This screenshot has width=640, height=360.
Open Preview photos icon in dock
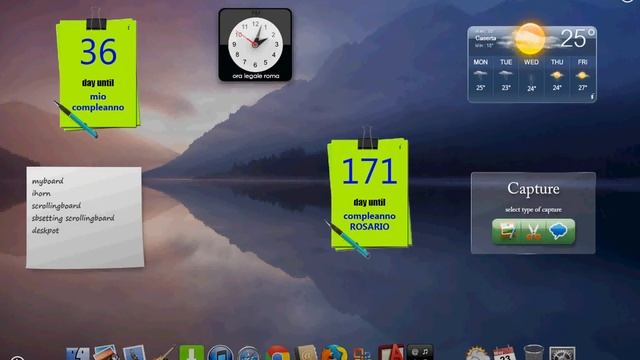click(106, 353)
